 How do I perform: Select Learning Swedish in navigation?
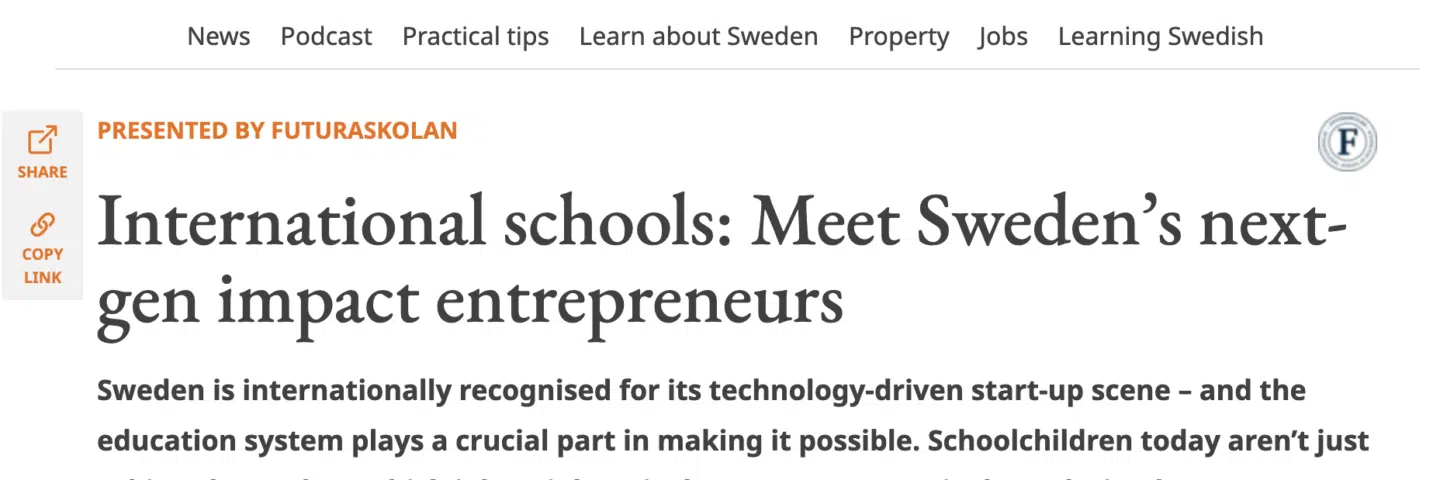1160,37
